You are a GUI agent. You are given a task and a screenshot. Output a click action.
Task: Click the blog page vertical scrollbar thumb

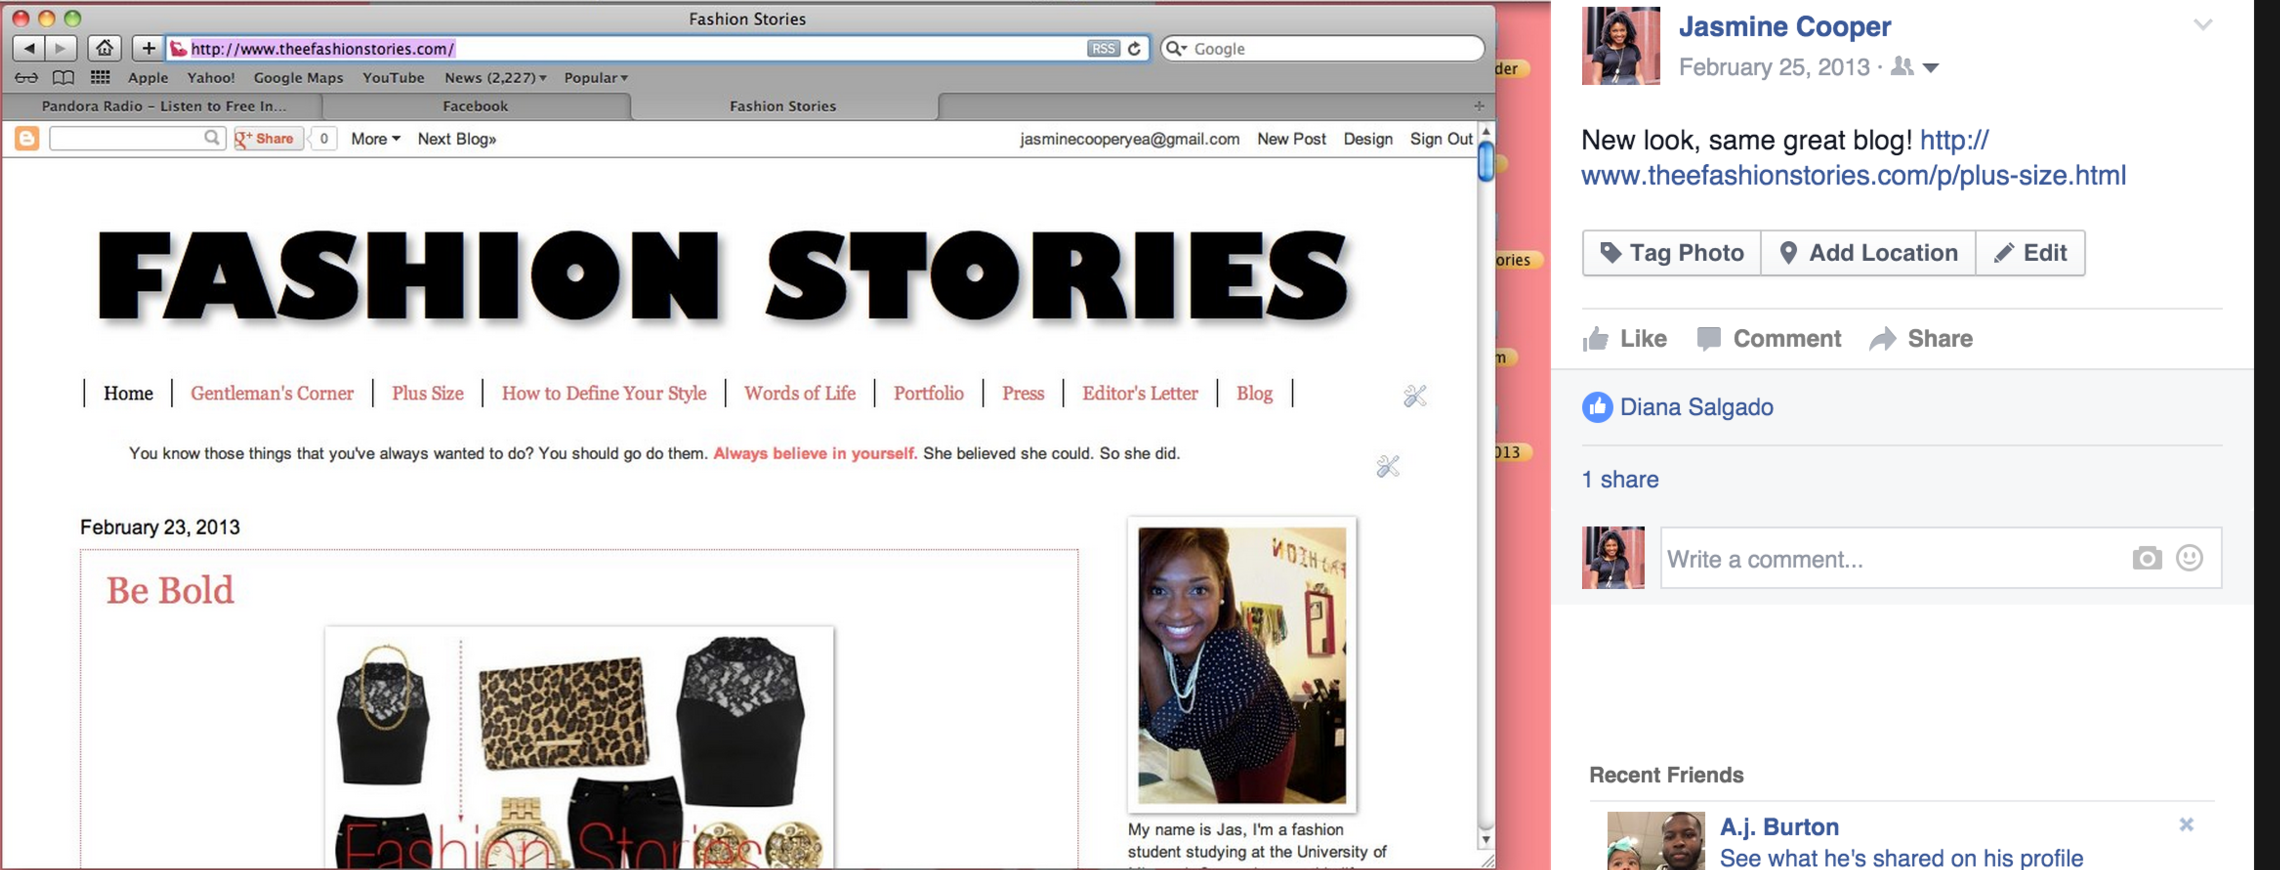click(x=1486, y=162)
